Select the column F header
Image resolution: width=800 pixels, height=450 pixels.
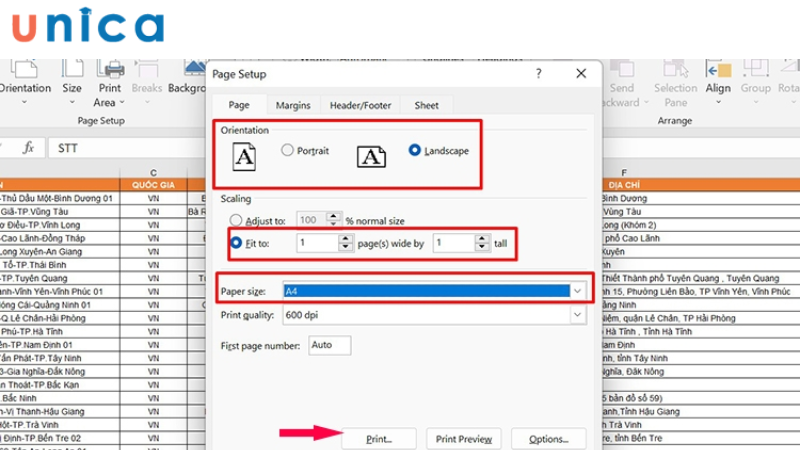623,172
